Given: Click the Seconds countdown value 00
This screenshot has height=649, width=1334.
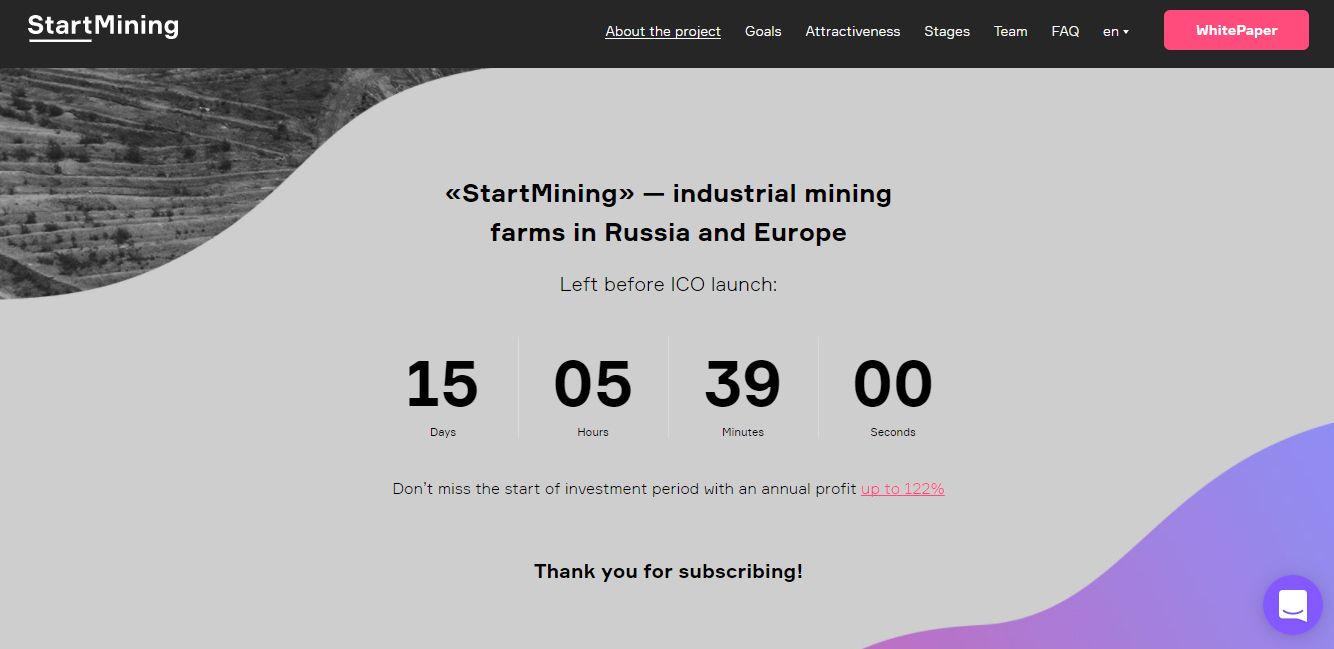Looking at the screenshot, I should 892,385.
